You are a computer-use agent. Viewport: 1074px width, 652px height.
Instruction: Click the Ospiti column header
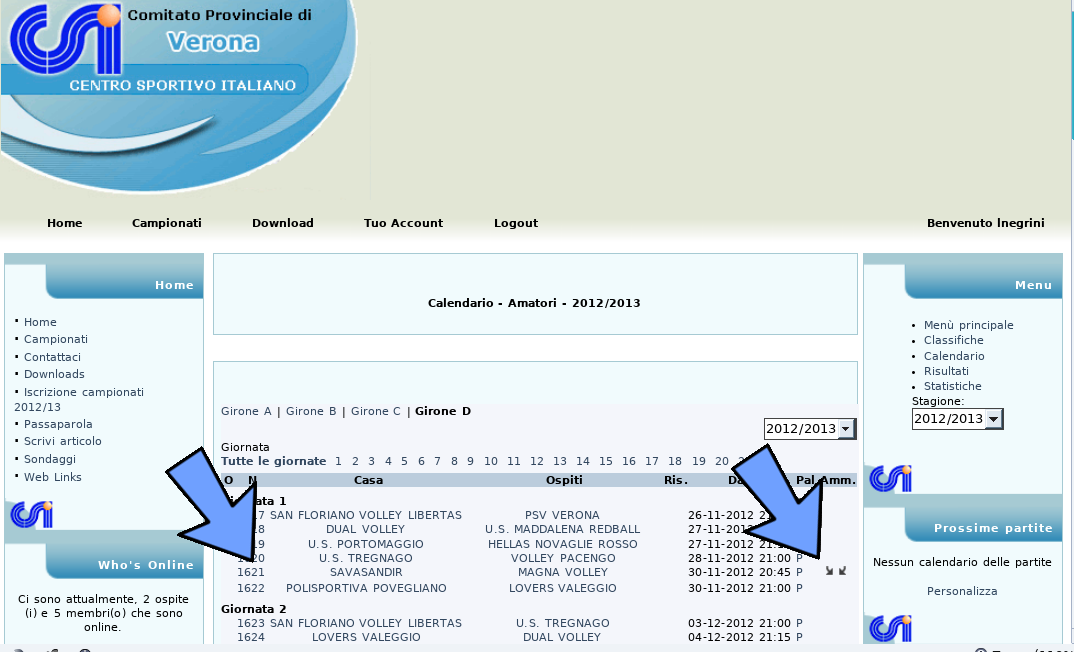pos(564,480)
